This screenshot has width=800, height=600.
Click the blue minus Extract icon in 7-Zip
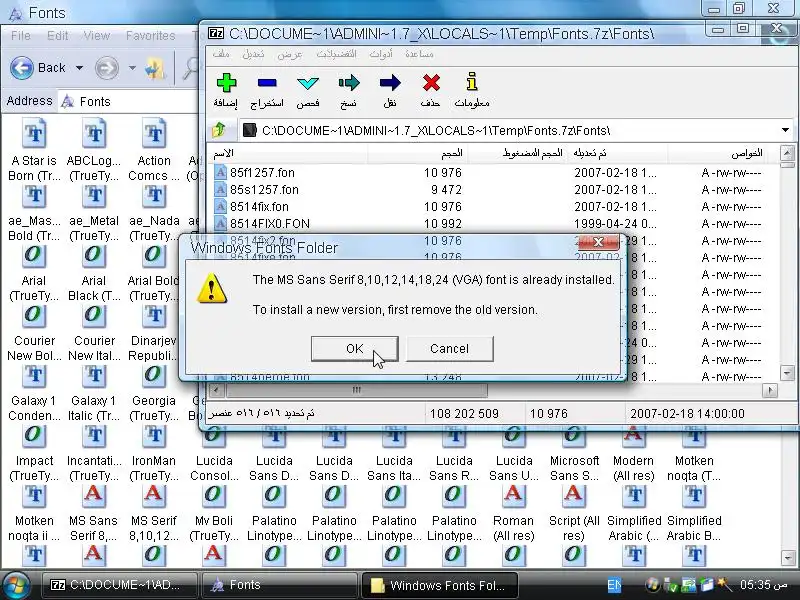pyautogui.click(x=267, y=83)
